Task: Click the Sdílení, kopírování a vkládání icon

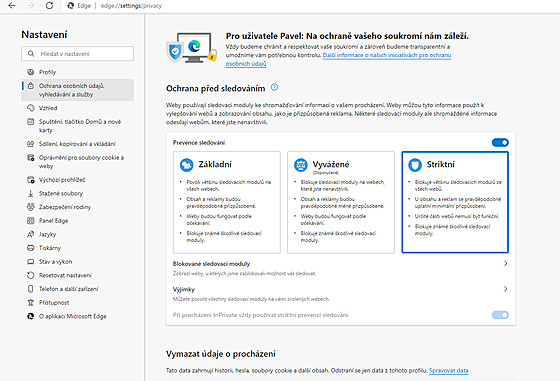Action: coord(31,144)
